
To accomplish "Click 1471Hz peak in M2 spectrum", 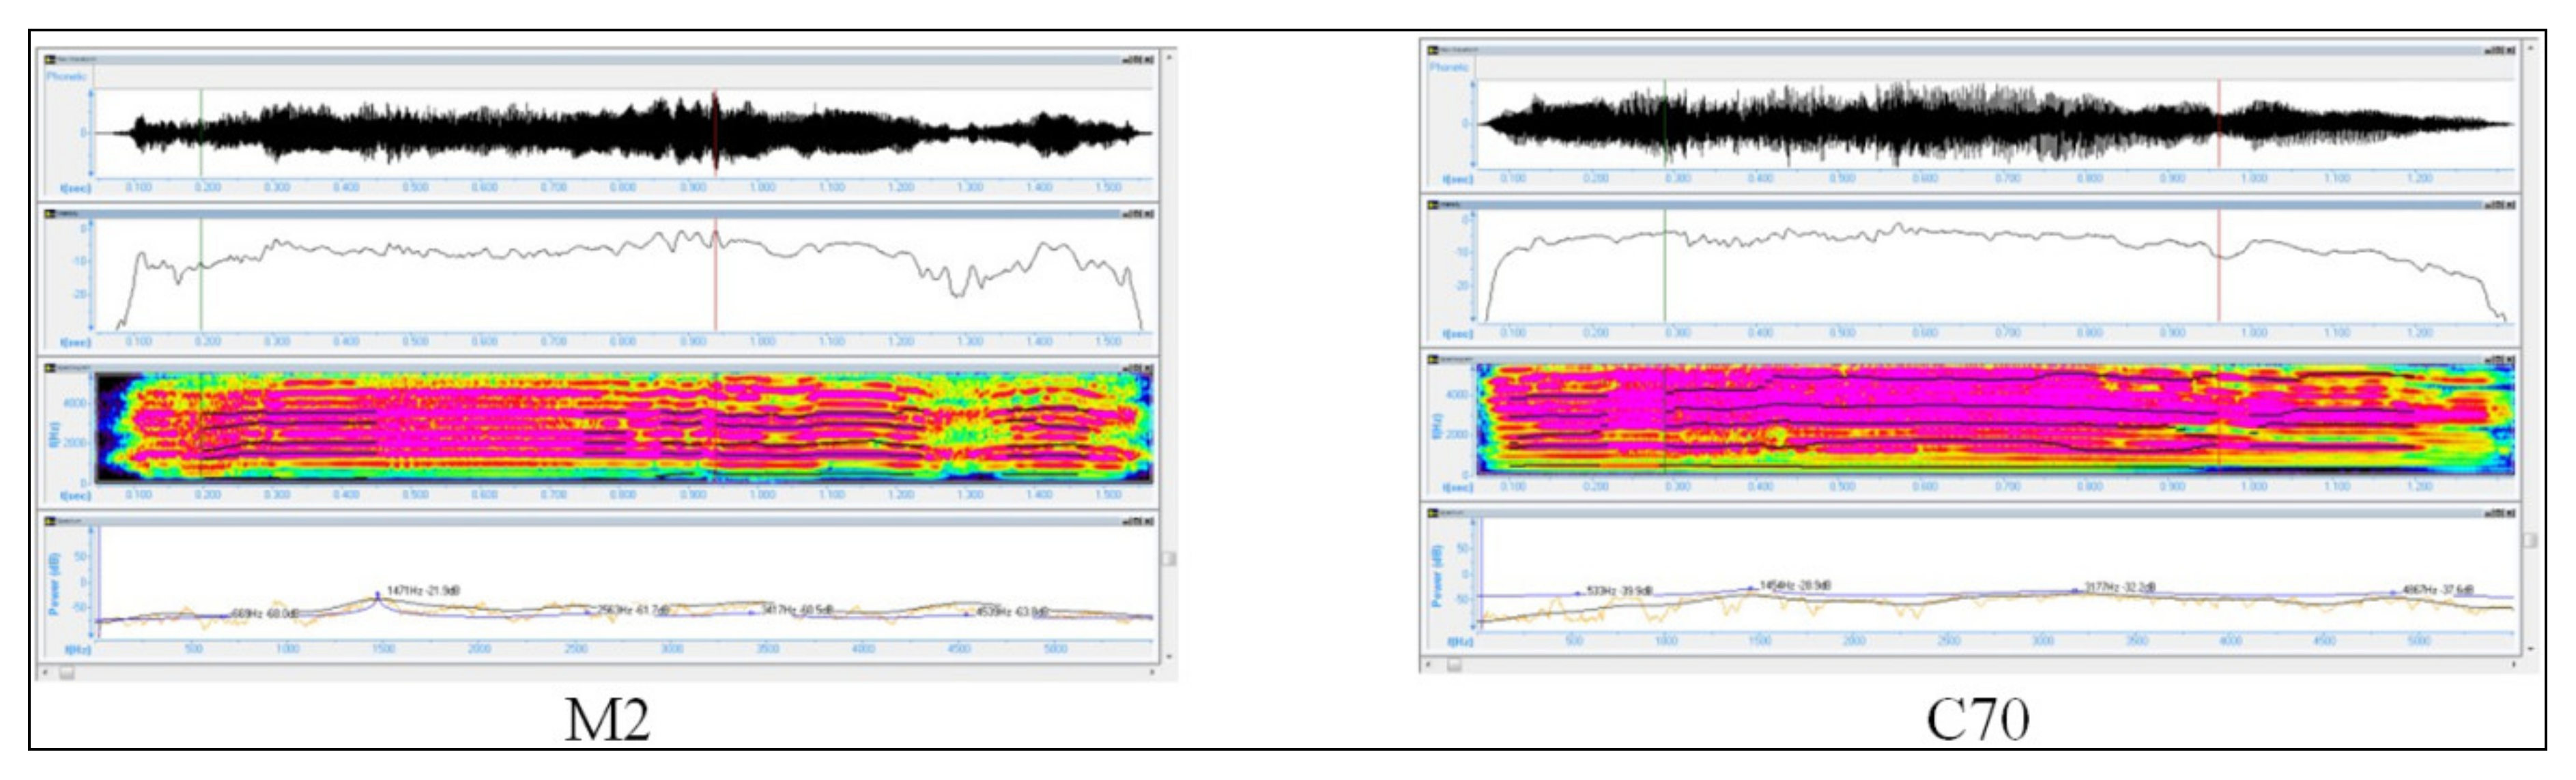I will click(377, 595).
